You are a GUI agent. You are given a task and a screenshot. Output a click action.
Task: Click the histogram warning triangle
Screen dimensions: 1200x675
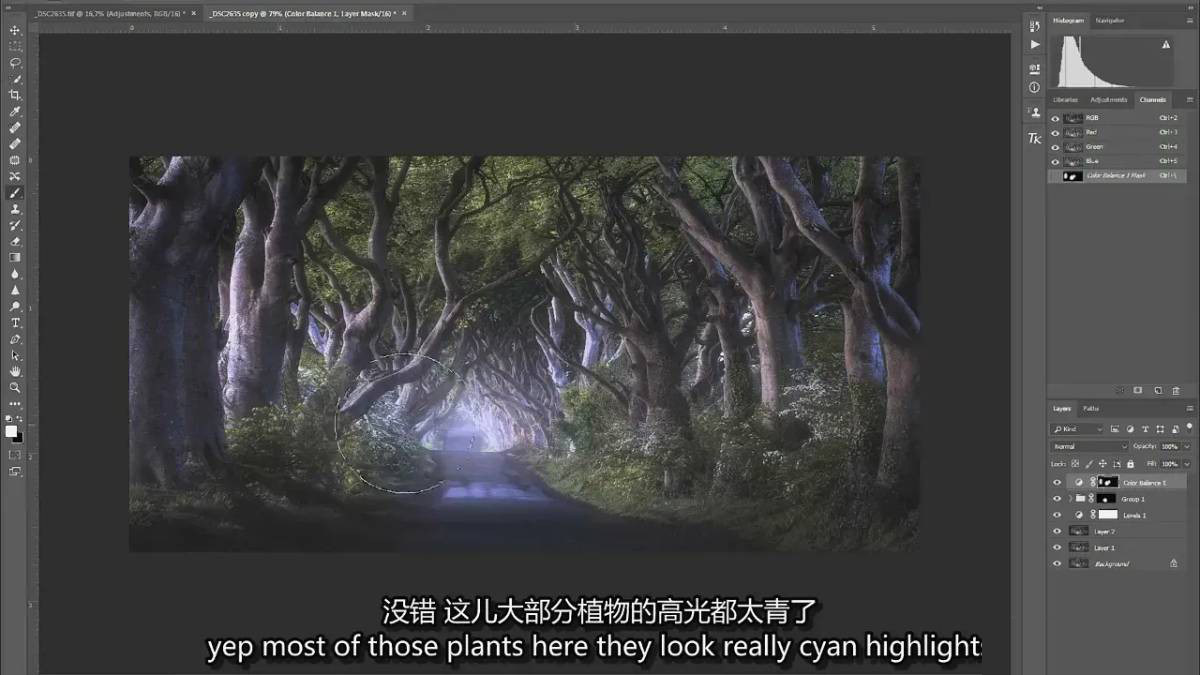click(x=1166, y=45)
